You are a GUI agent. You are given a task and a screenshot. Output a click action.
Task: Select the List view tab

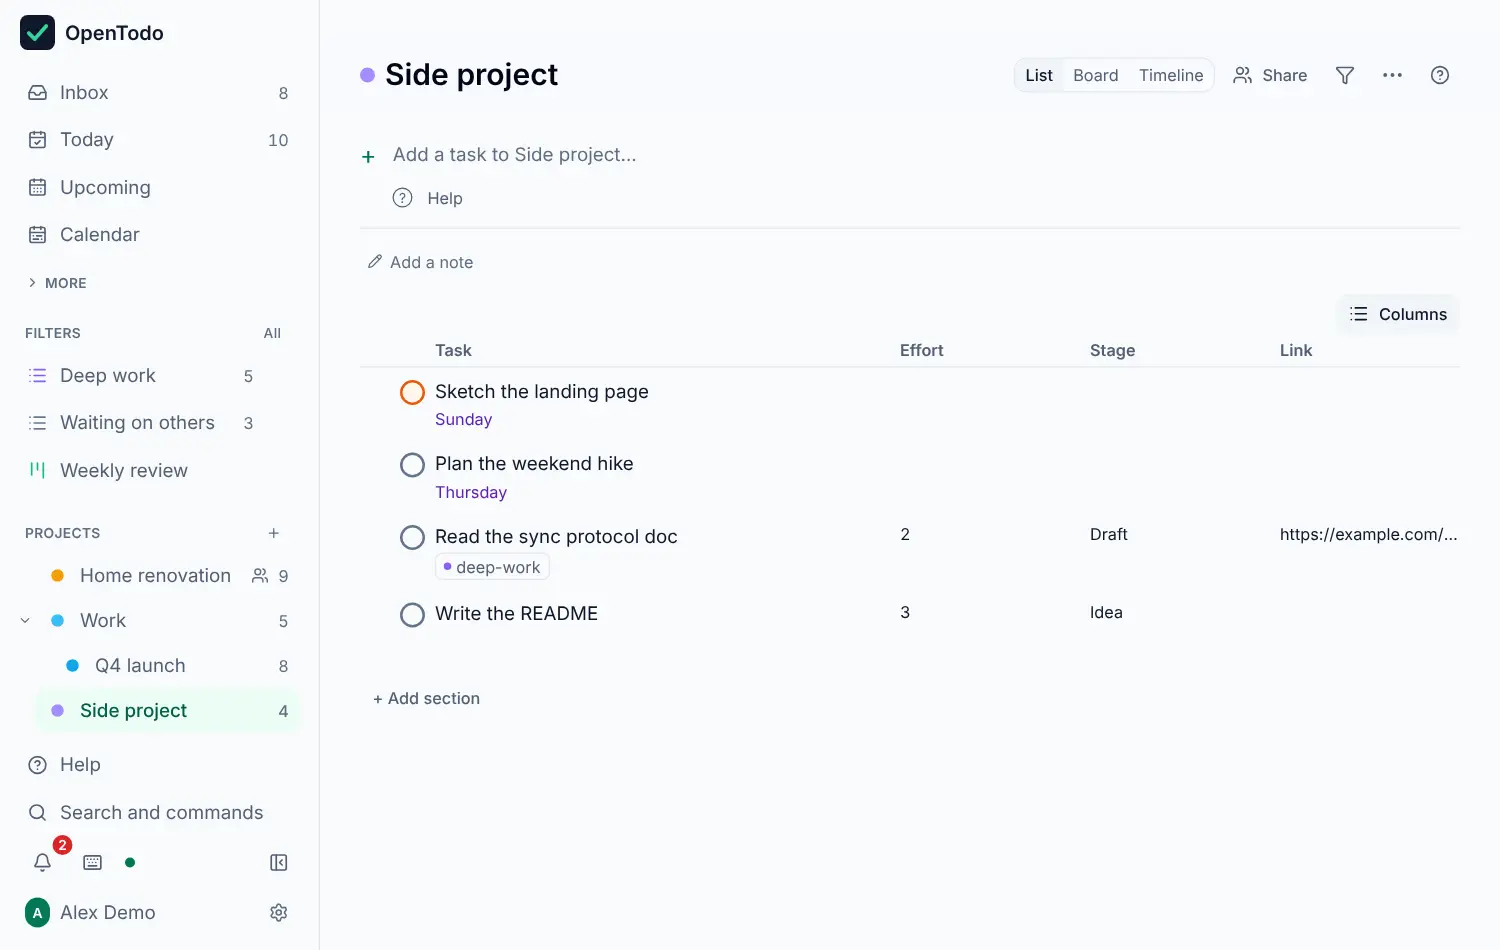[1039, 75]
